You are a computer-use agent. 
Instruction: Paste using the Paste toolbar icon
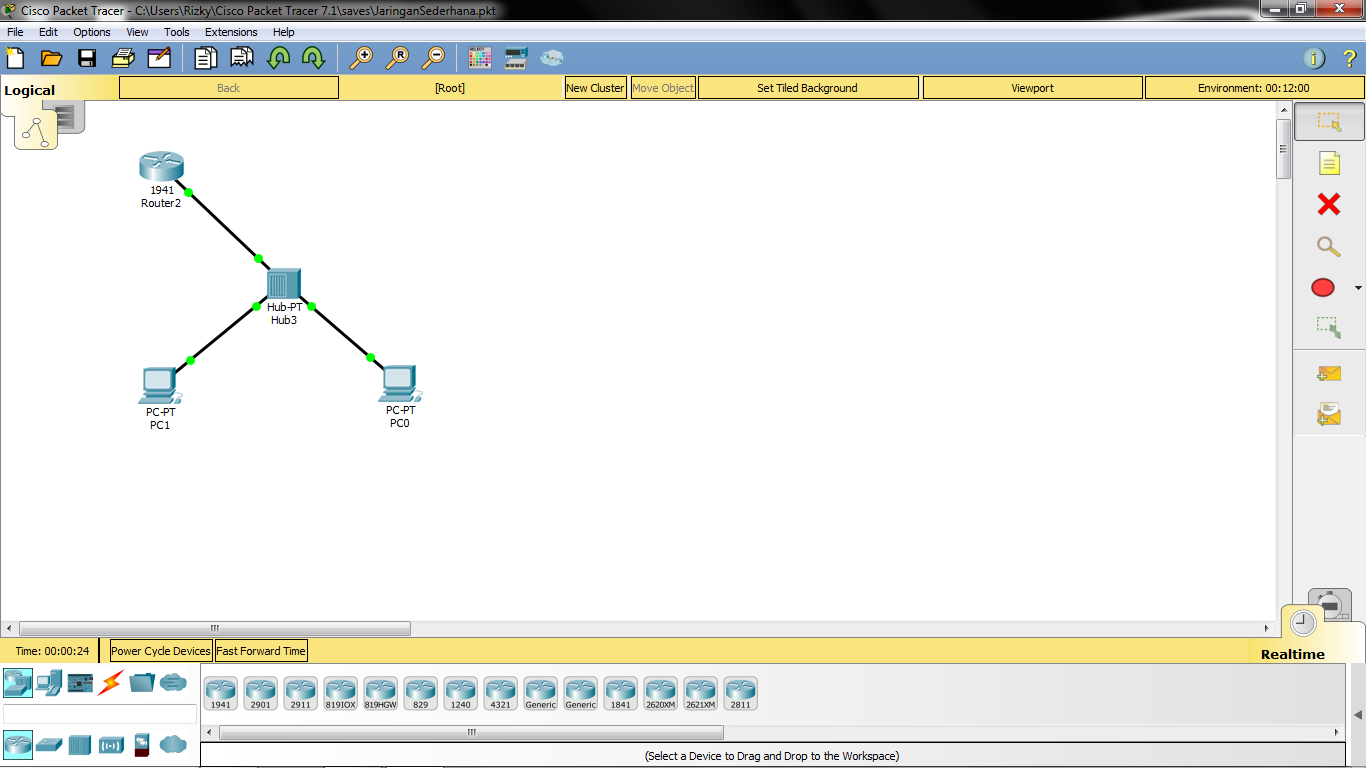pyautogui.click(x=242, y=58)
